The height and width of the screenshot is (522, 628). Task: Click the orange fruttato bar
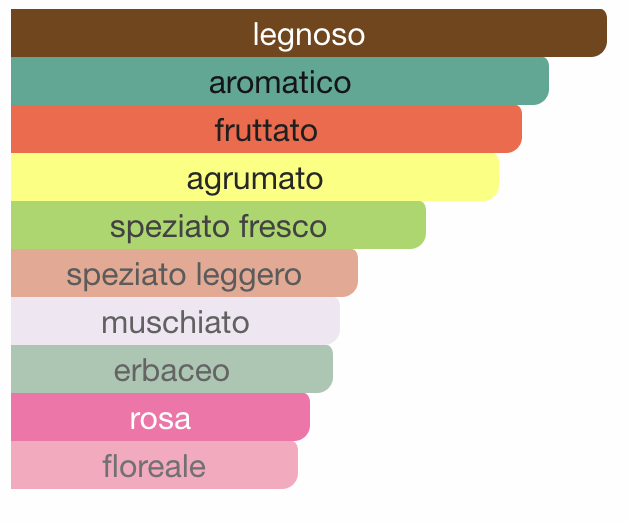point(266,129)
